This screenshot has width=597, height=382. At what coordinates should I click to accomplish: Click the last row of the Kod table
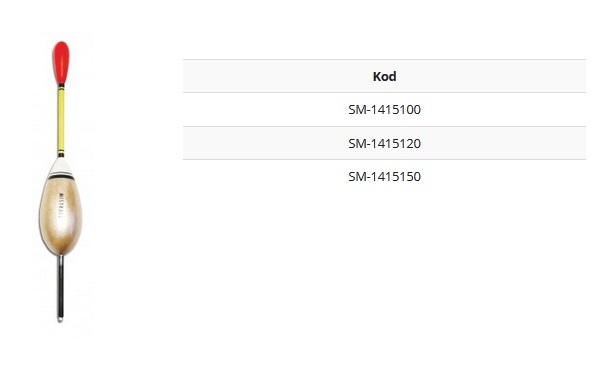[x=384, y=177]
